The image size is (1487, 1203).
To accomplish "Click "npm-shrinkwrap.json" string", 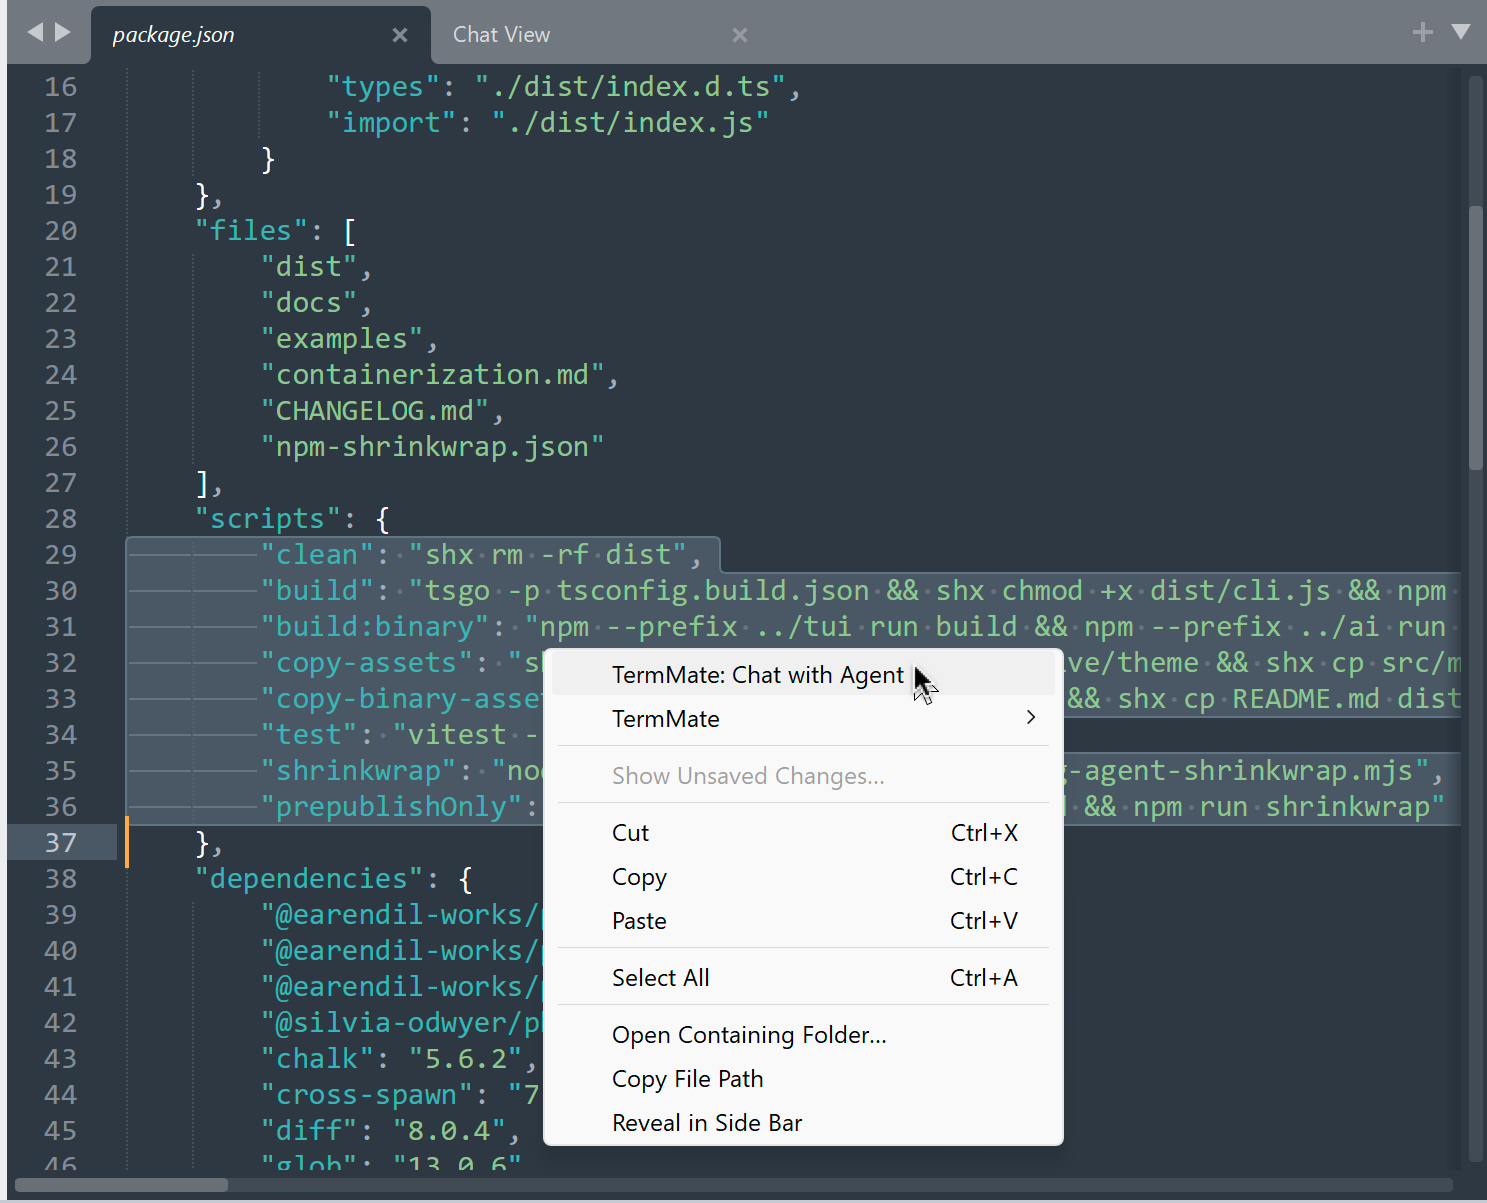I will coord(432,447).
